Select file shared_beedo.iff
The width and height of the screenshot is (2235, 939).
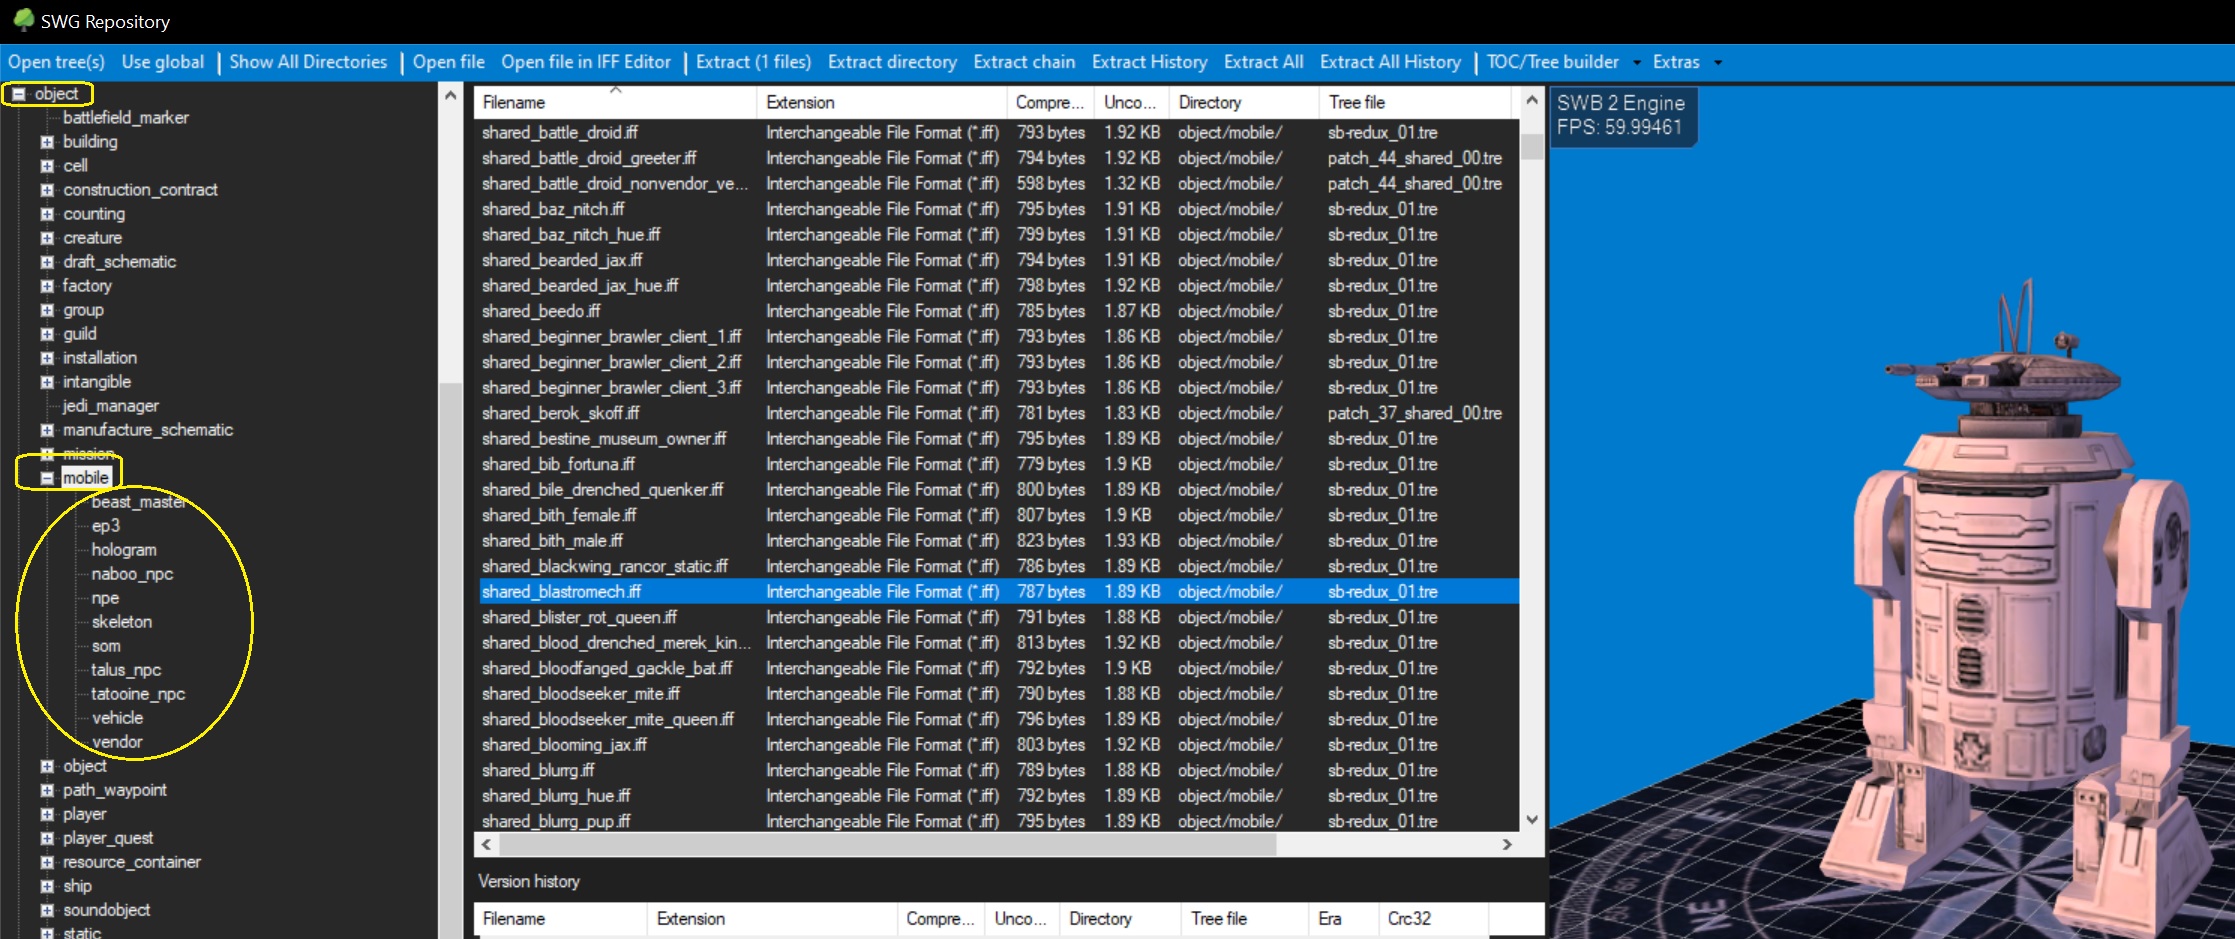point(541,311)
